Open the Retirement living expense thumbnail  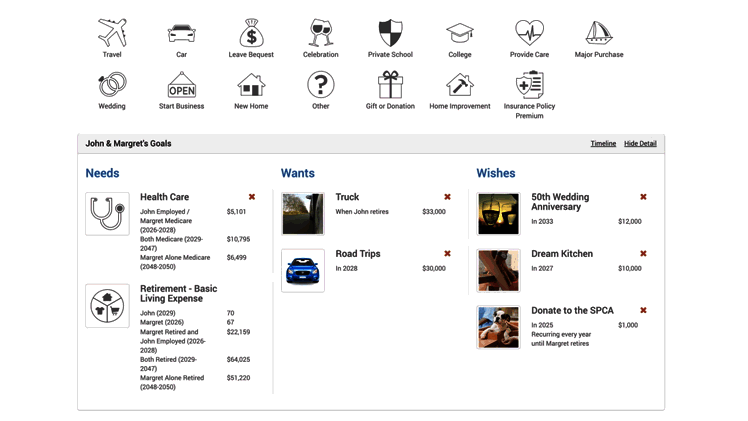[107, 306]
